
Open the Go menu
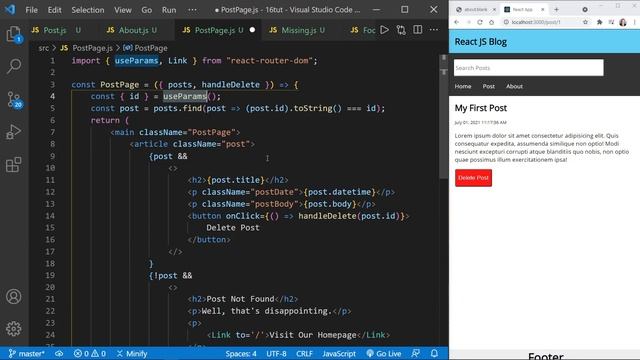(147, 10)
